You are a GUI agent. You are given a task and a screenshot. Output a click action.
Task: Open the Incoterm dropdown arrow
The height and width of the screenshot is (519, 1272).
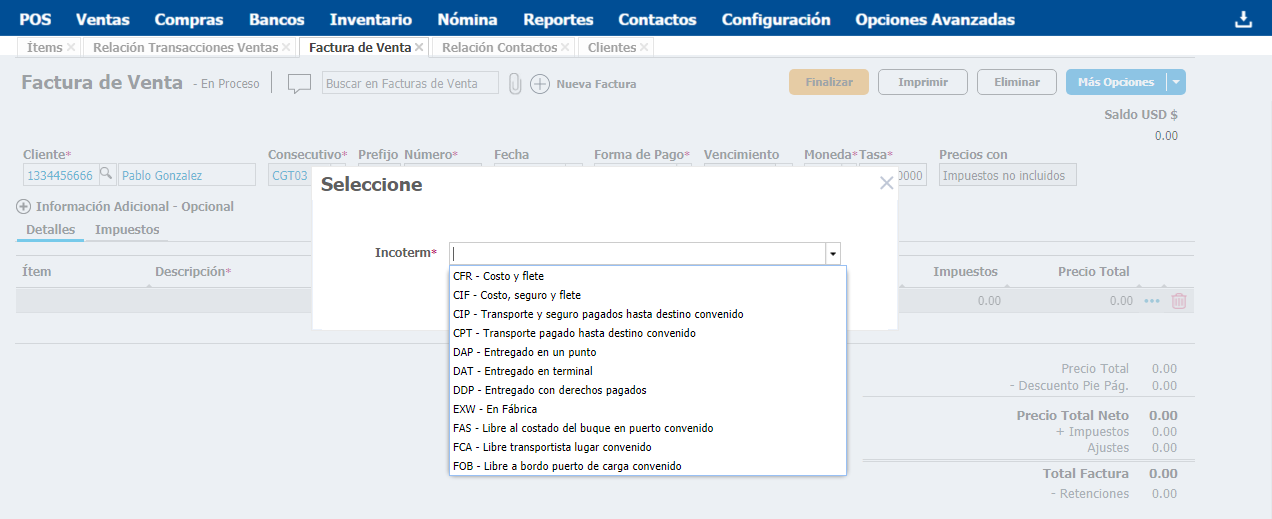833,254
